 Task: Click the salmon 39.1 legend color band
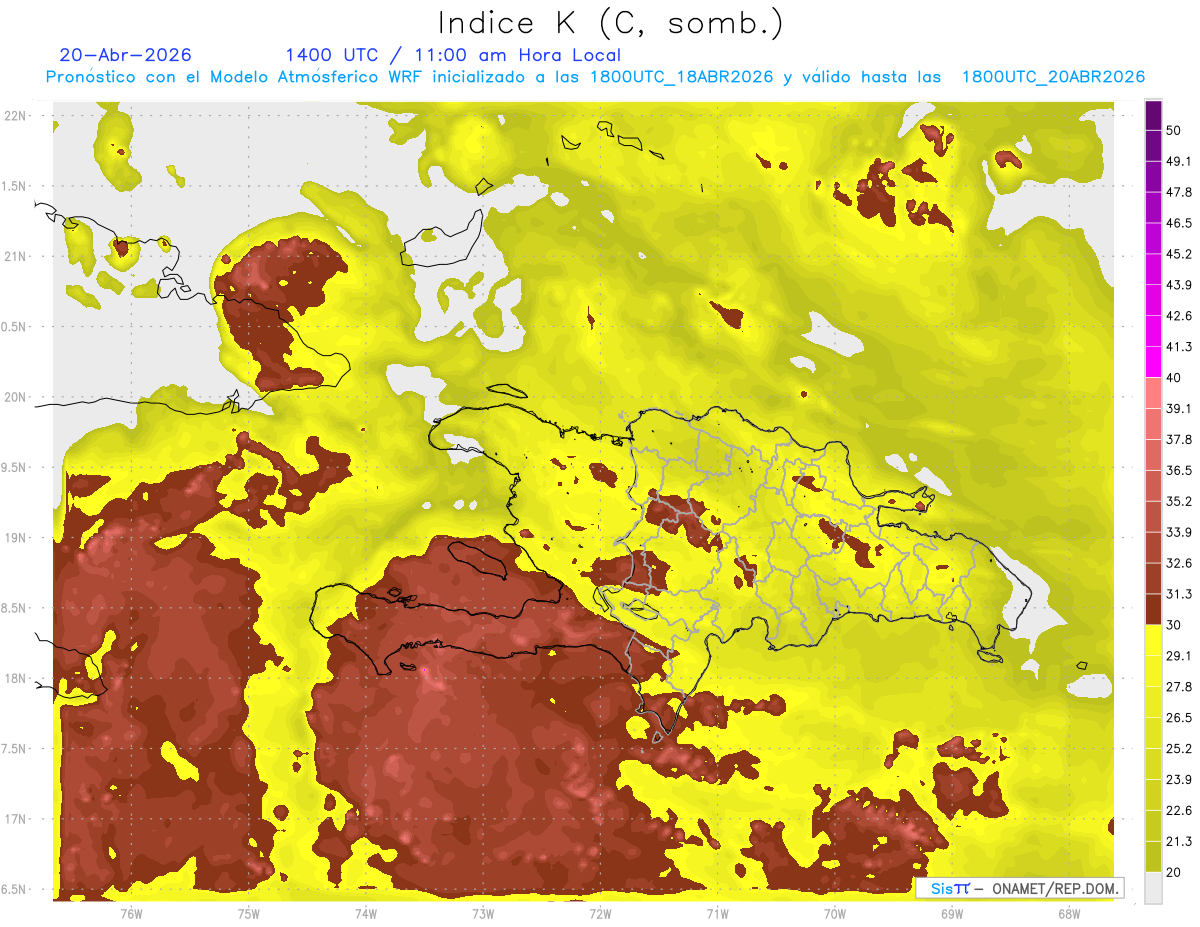point(1153,393)
